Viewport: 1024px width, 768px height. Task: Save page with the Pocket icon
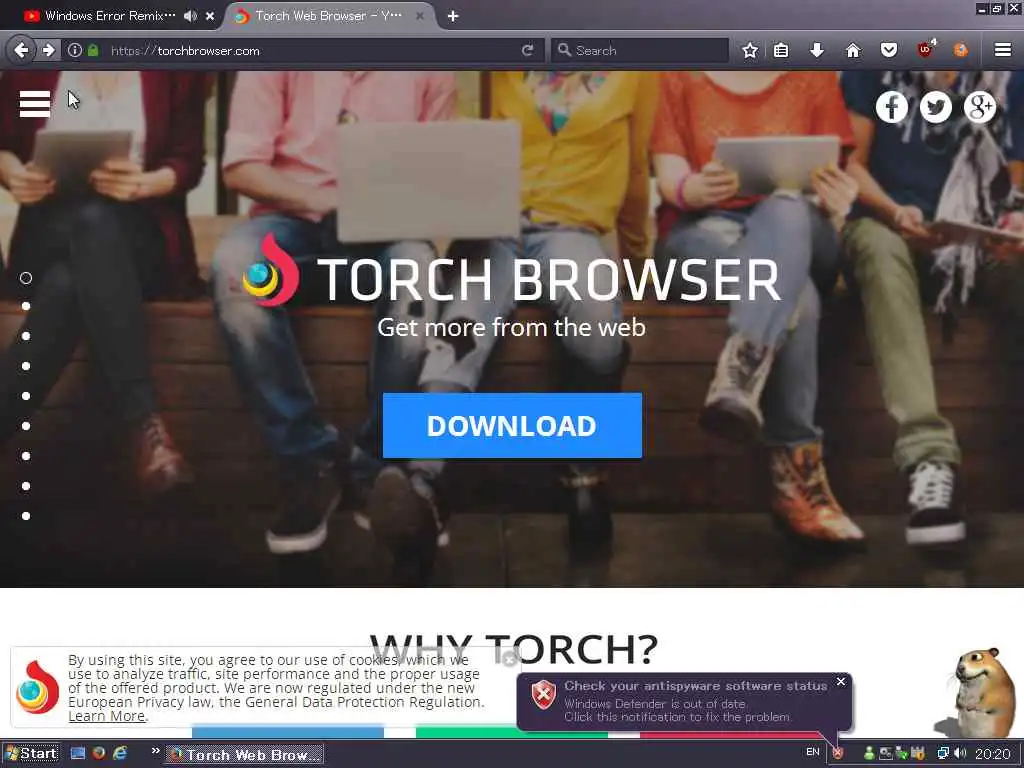[889, 50]
